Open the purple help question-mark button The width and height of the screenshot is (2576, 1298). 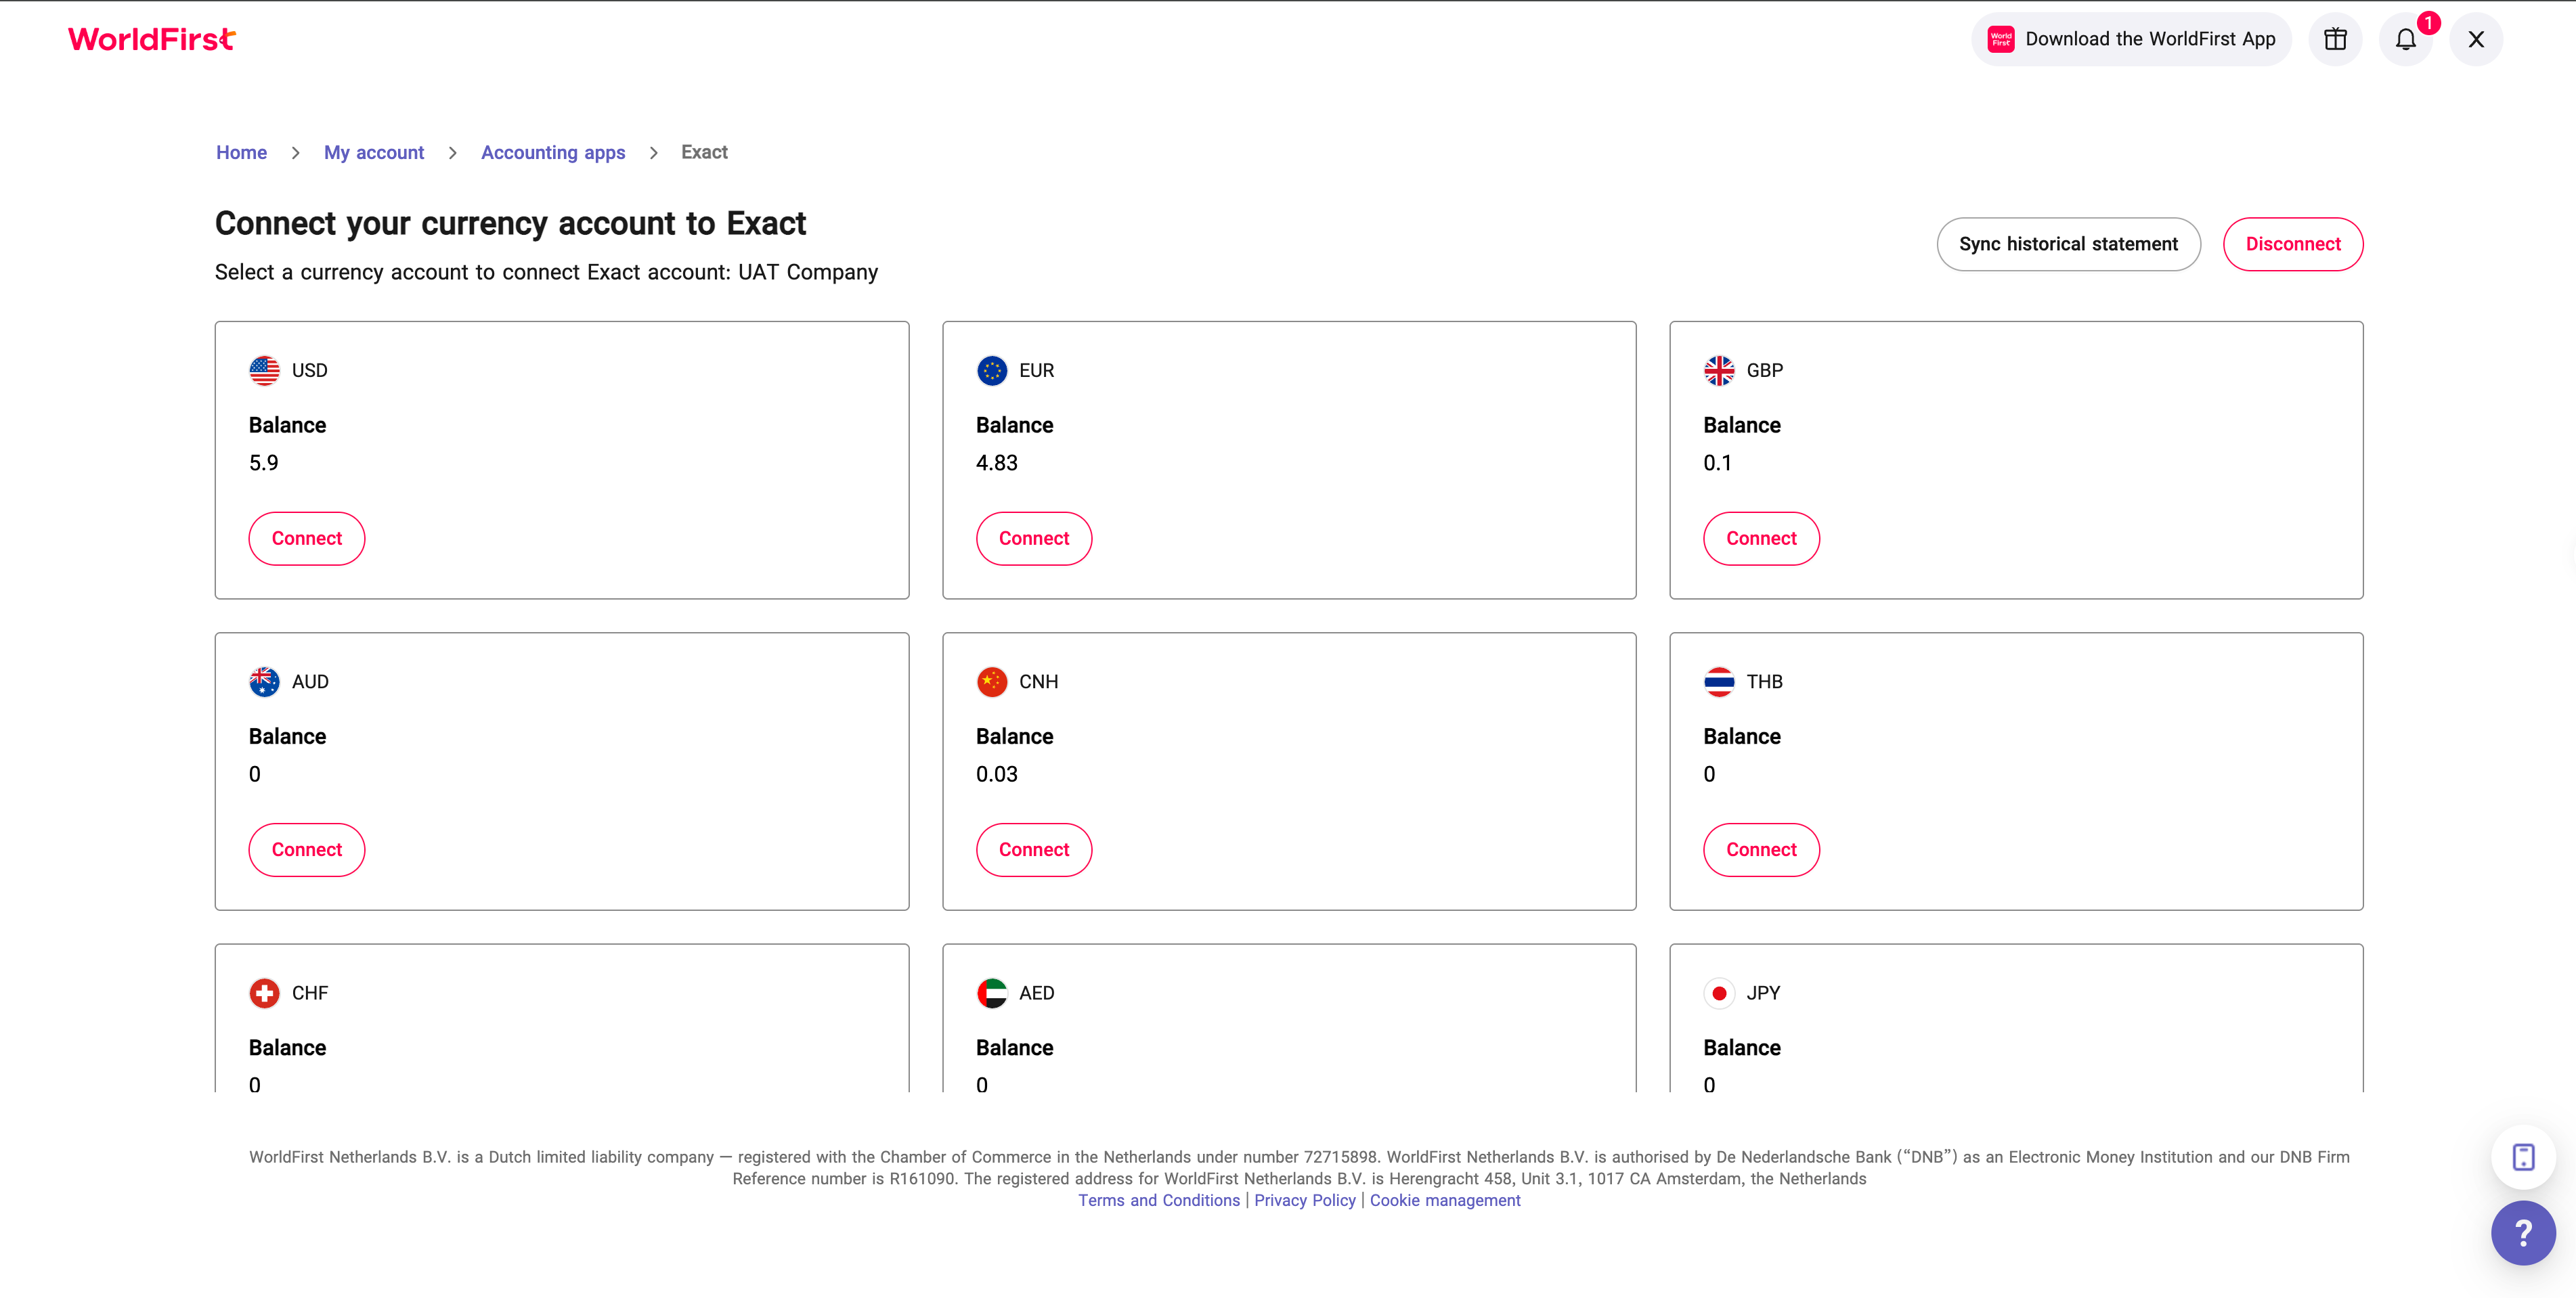tap(2522, 1232)
